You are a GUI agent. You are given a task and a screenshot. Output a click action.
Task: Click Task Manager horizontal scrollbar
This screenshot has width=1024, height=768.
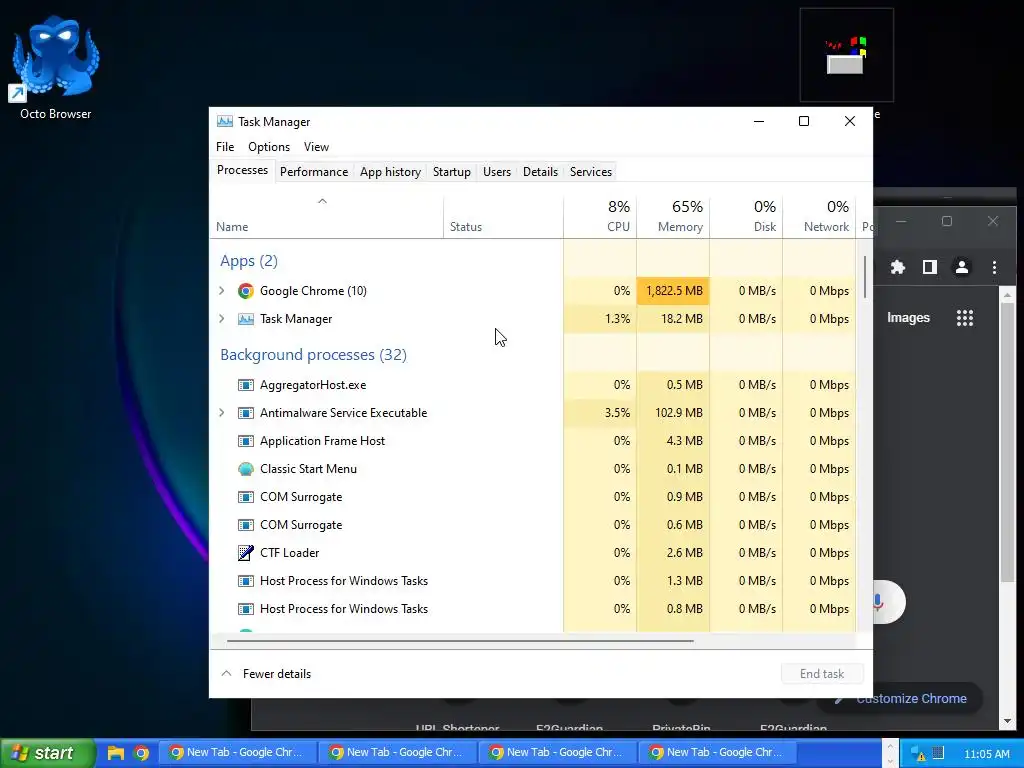[x=460, y=641]
